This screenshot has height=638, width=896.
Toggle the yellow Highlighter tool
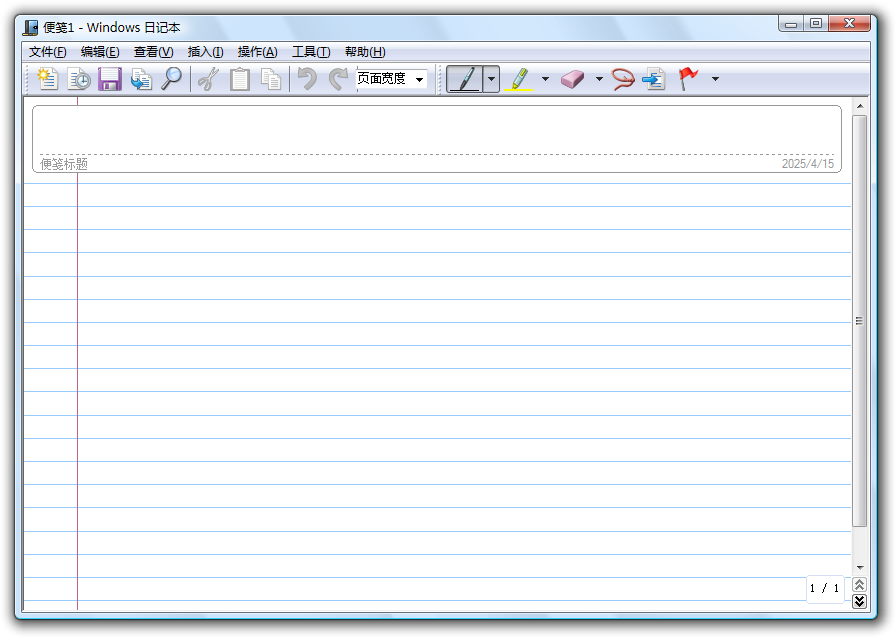tap(519, 79)
